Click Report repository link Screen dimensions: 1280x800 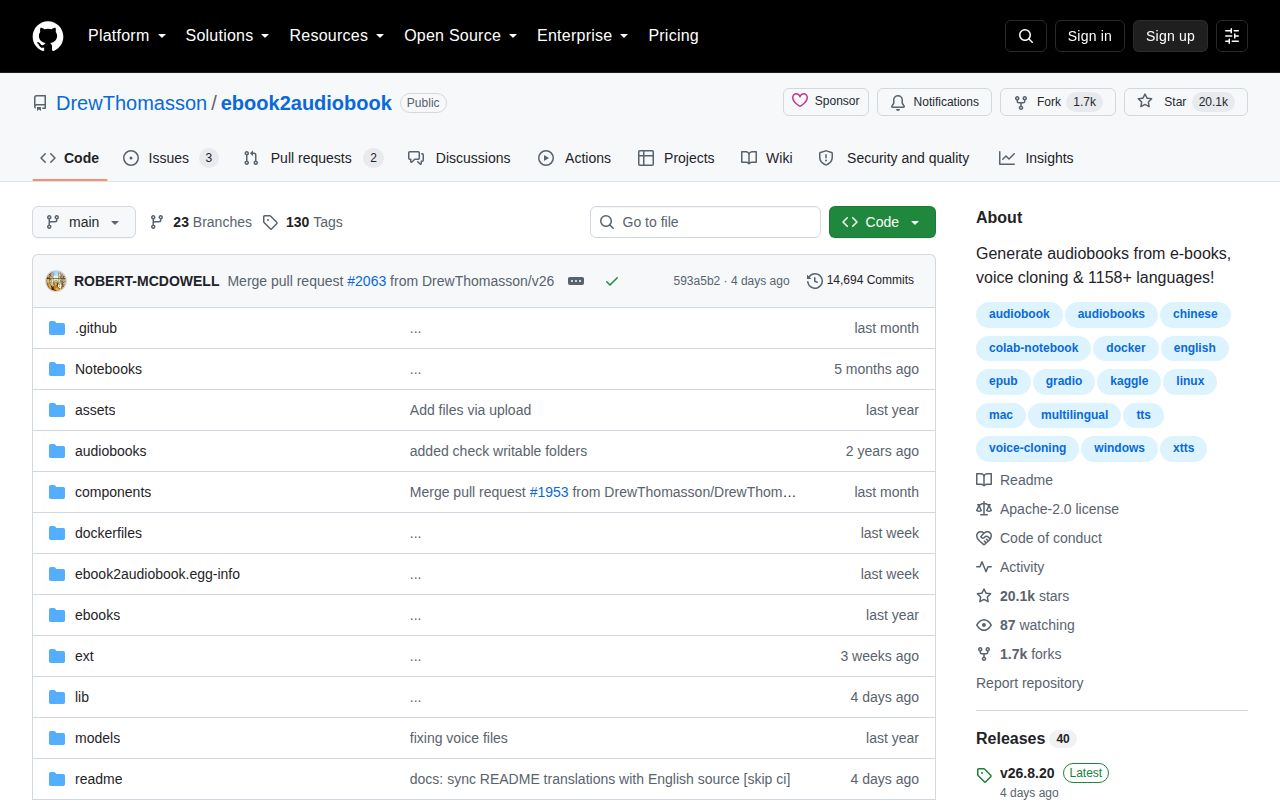coord(1029,683)
